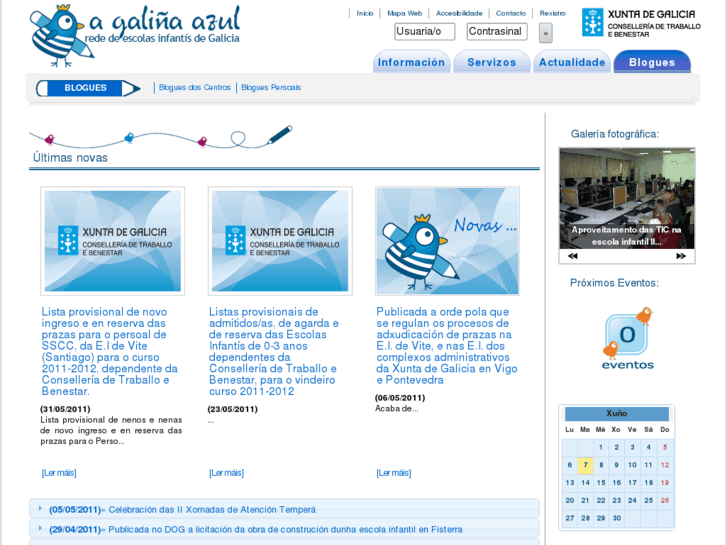This screenshot has width=727, height=545.
Task: Open Blogues Persoais submenu link
Action: coord(271,87)
